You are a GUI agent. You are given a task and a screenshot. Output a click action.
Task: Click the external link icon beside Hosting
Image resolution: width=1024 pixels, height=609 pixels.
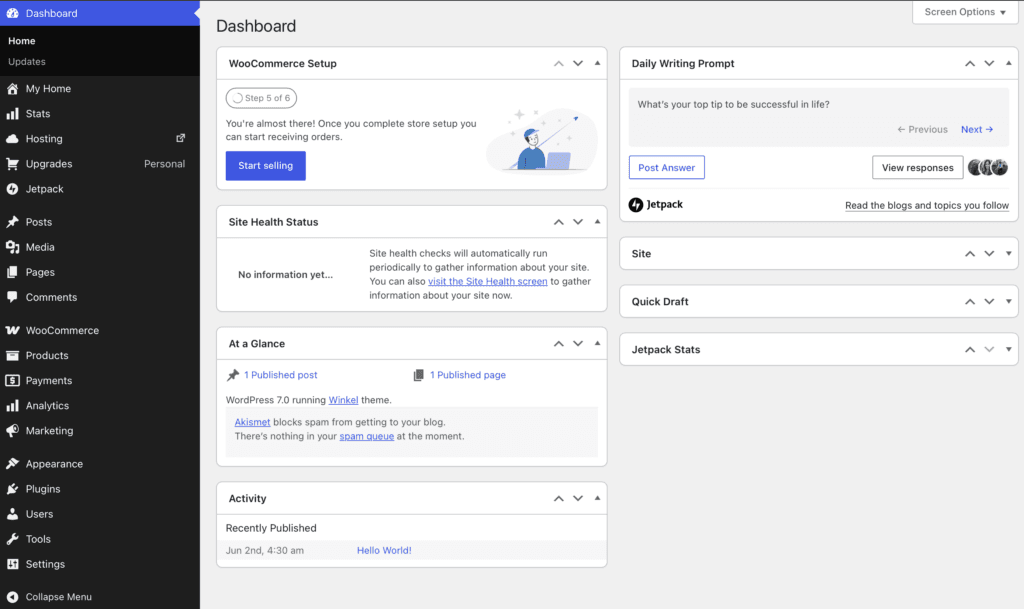pyautogui.click(x=181, y=138)
